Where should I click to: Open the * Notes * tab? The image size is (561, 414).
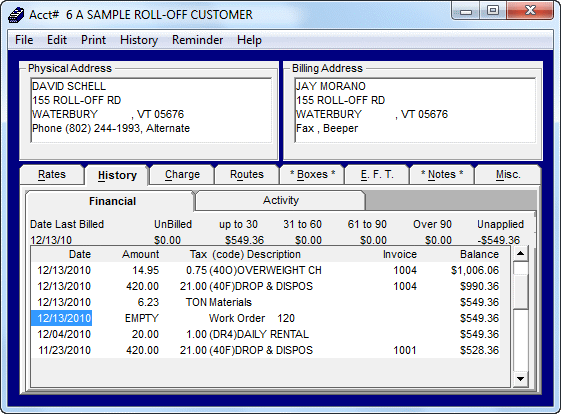pos(442,175)
